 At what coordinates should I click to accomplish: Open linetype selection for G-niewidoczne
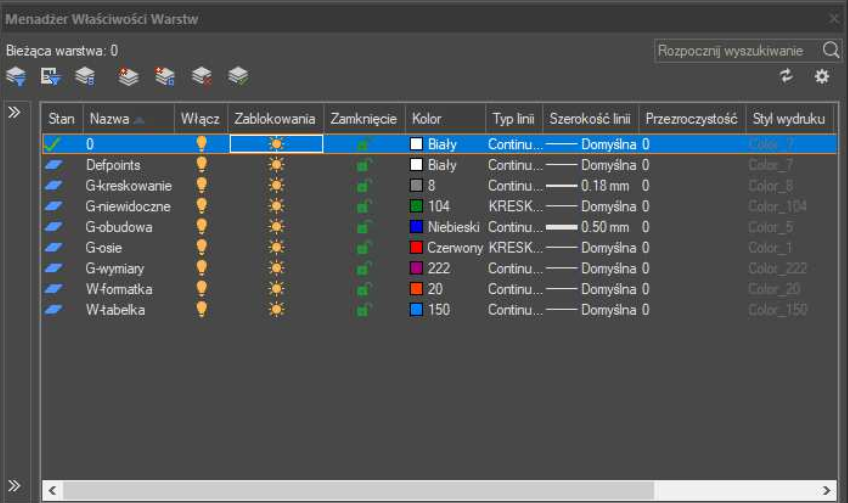[514, 206]
